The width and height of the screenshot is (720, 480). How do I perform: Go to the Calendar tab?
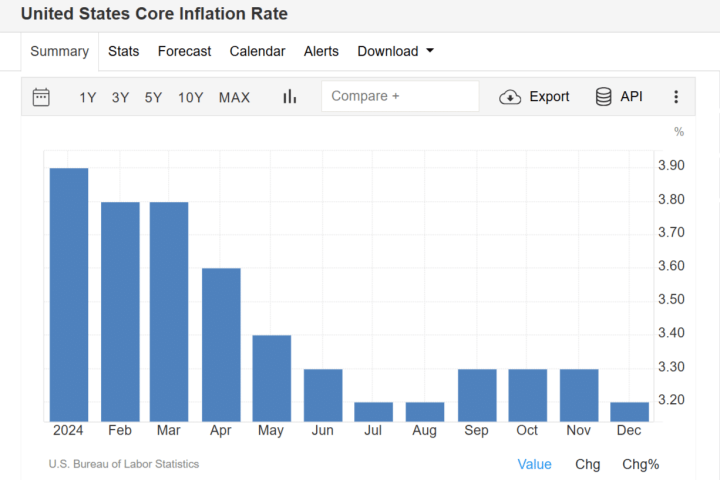257,51
